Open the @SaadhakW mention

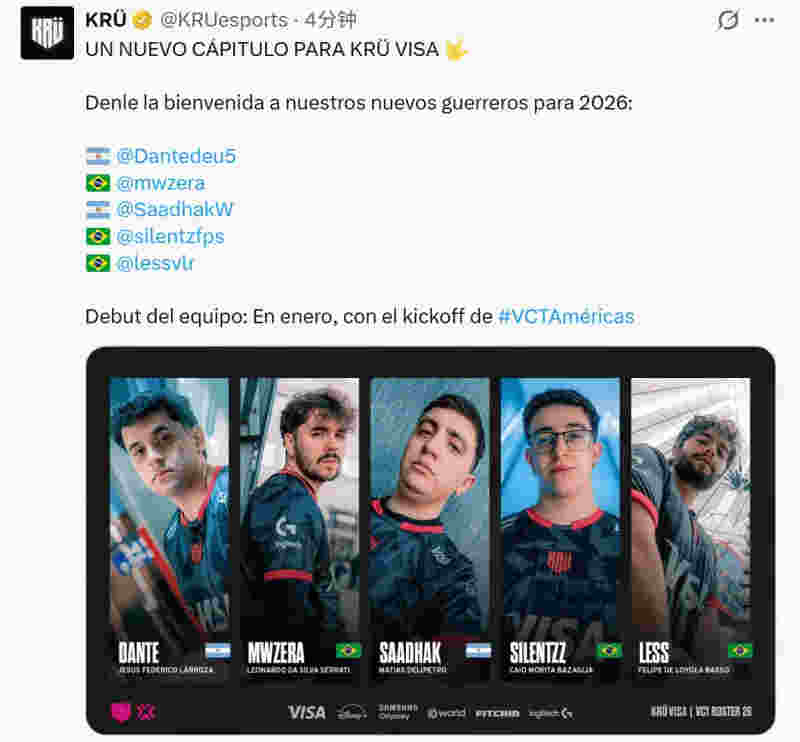175,210
